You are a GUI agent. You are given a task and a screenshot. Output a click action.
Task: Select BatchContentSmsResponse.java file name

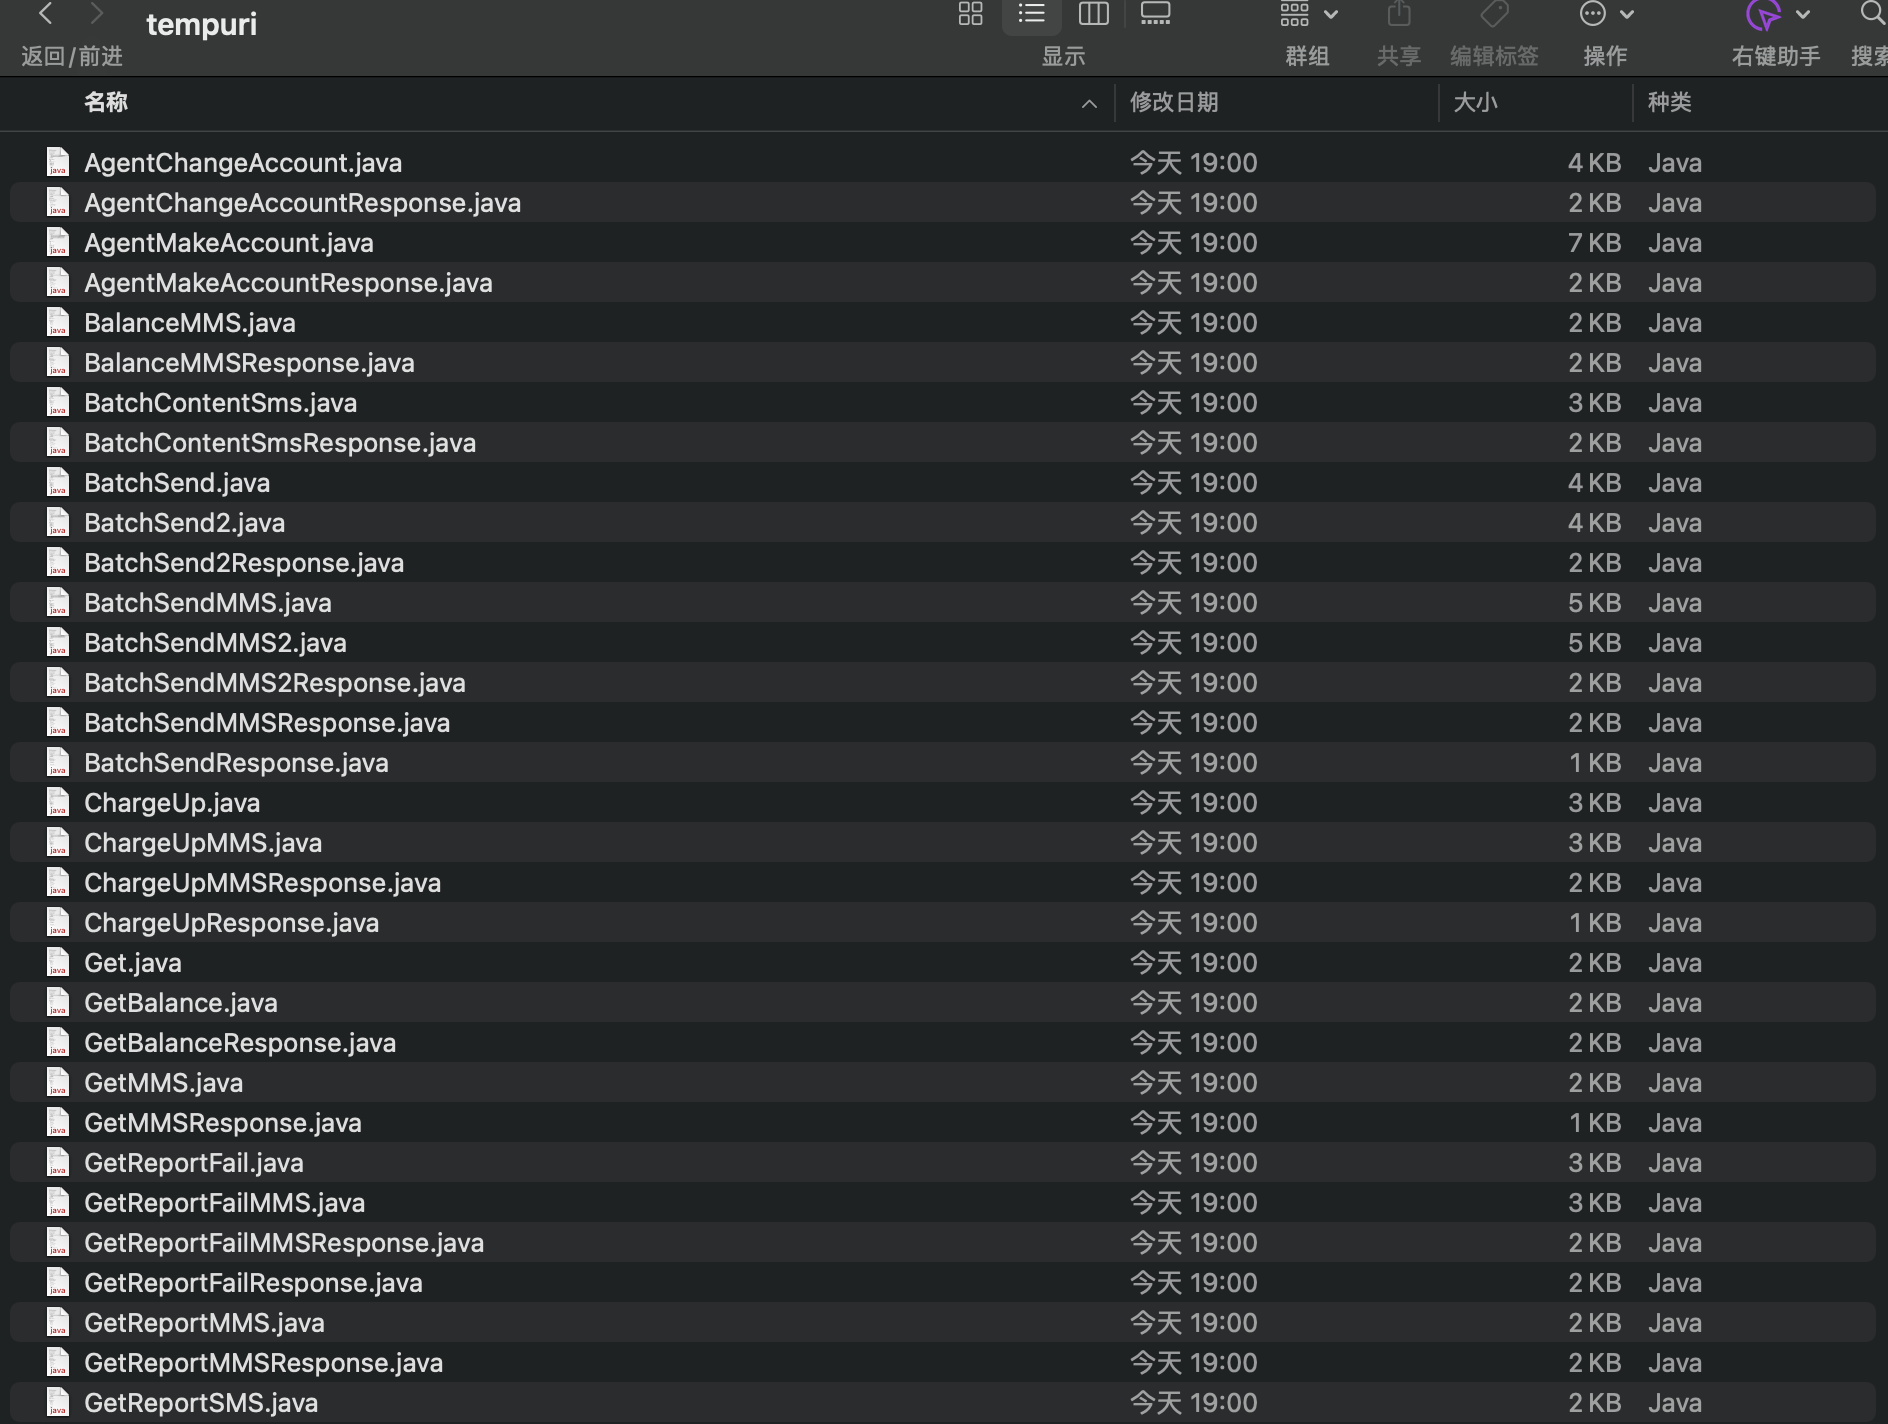(280, 443)
